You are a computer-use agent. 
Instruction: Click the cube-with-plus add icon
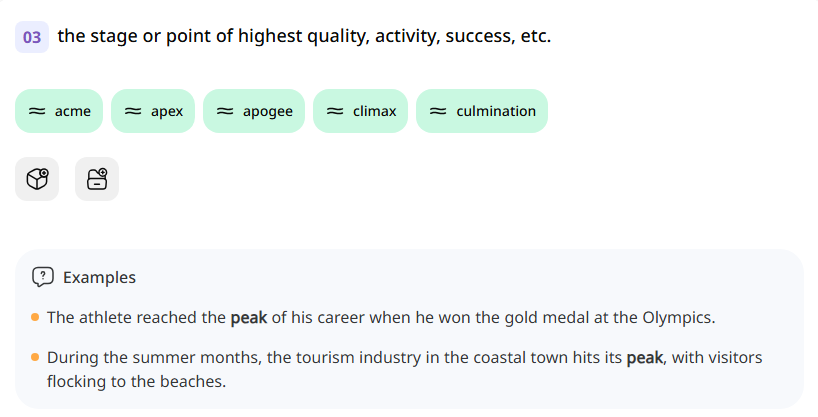[37, 179]
